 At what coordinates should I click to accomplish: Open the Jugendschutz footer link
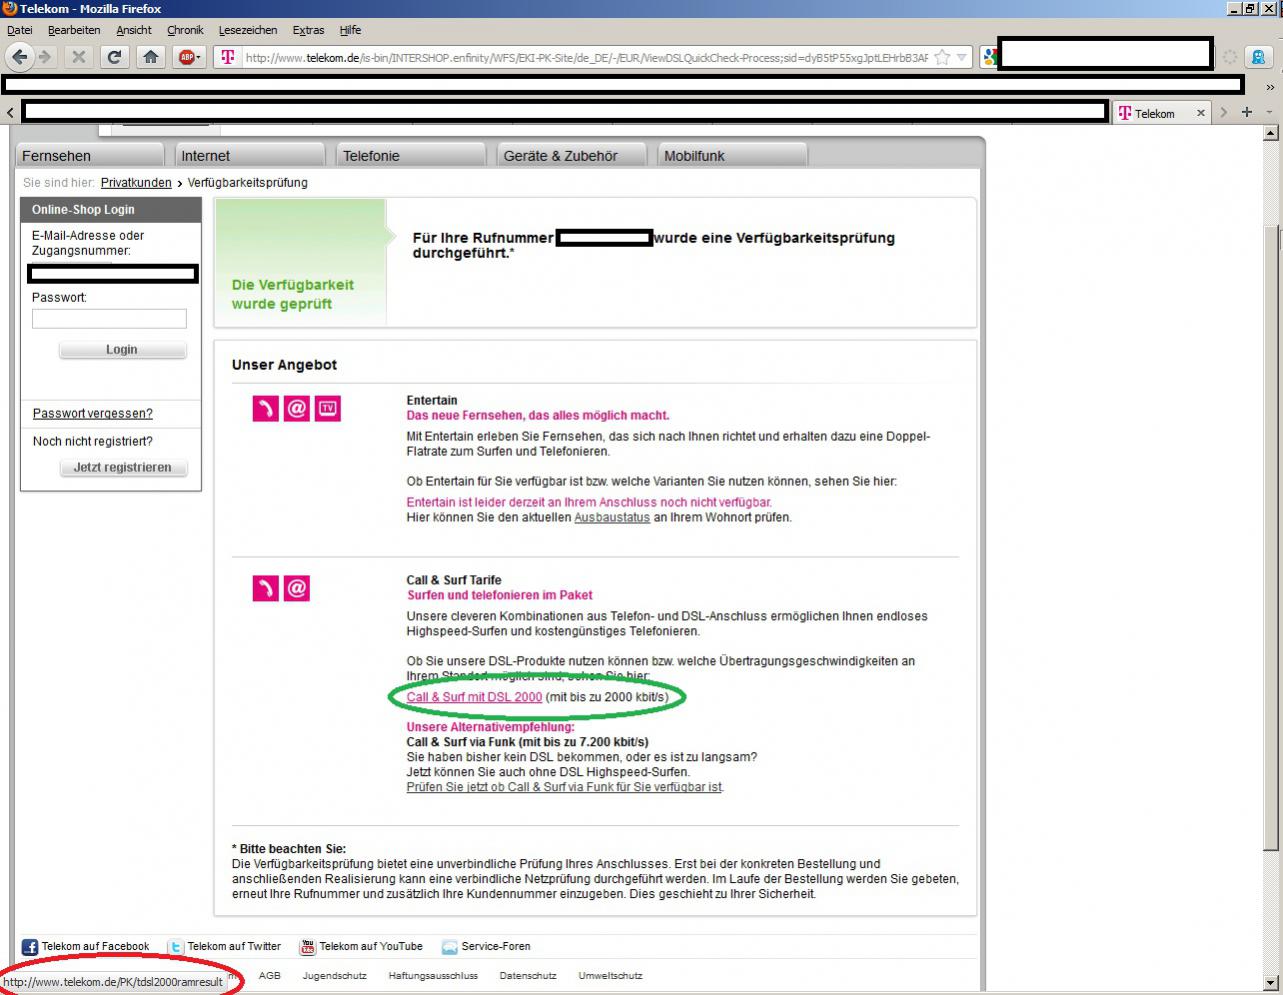(x=334, y=975)
